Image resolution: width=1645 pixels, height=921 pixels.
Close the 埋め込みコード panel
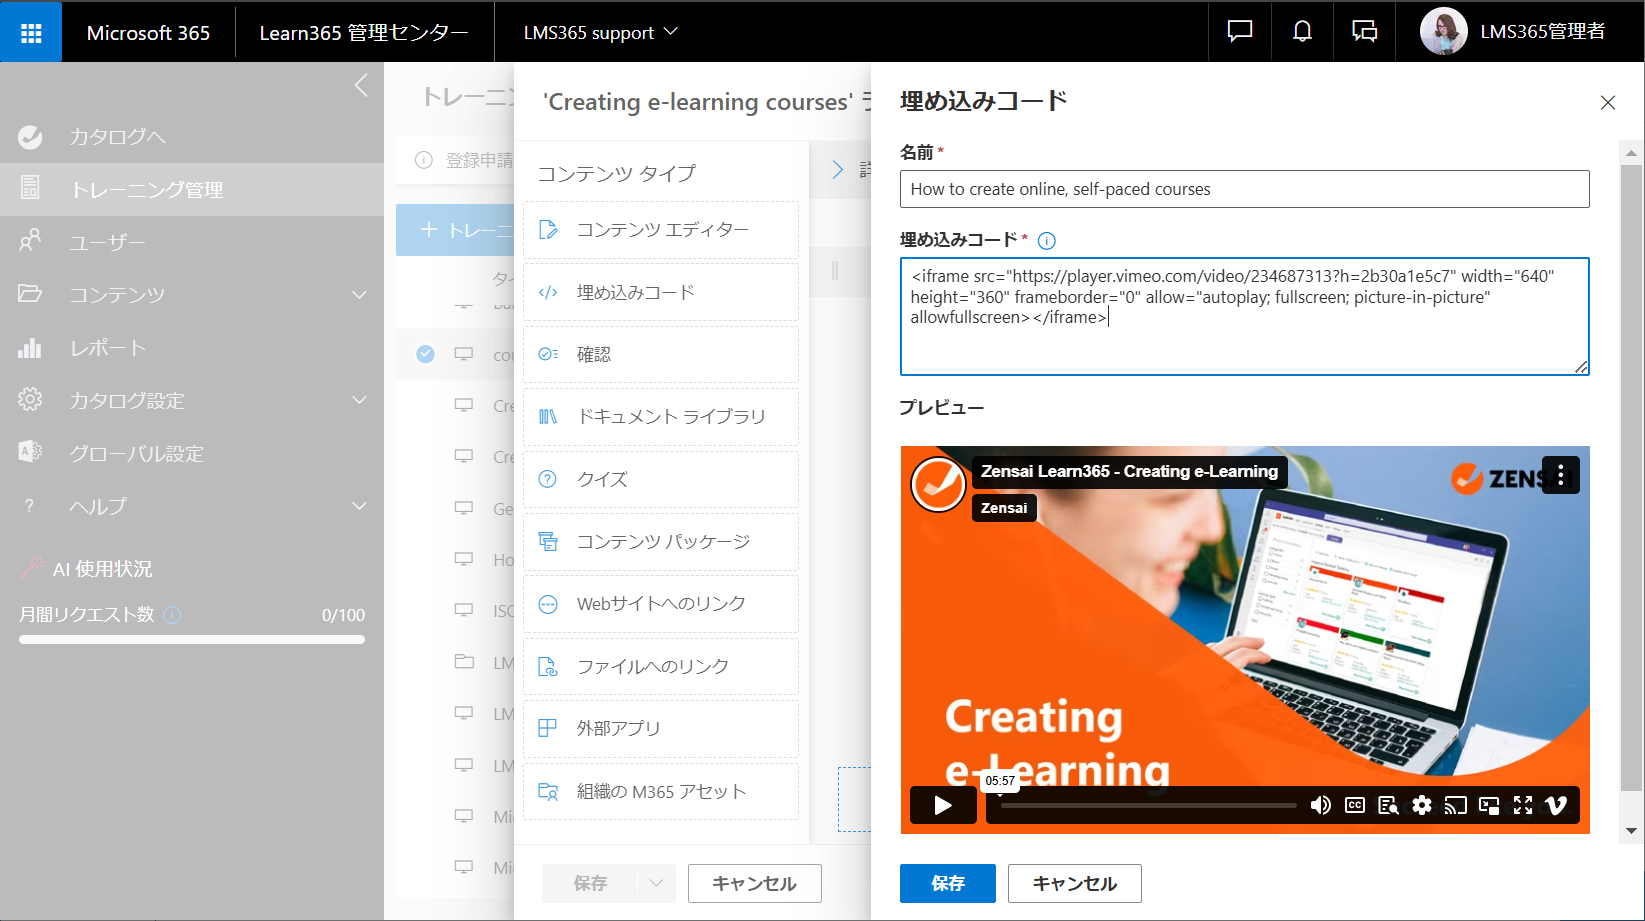[1608, 102]
